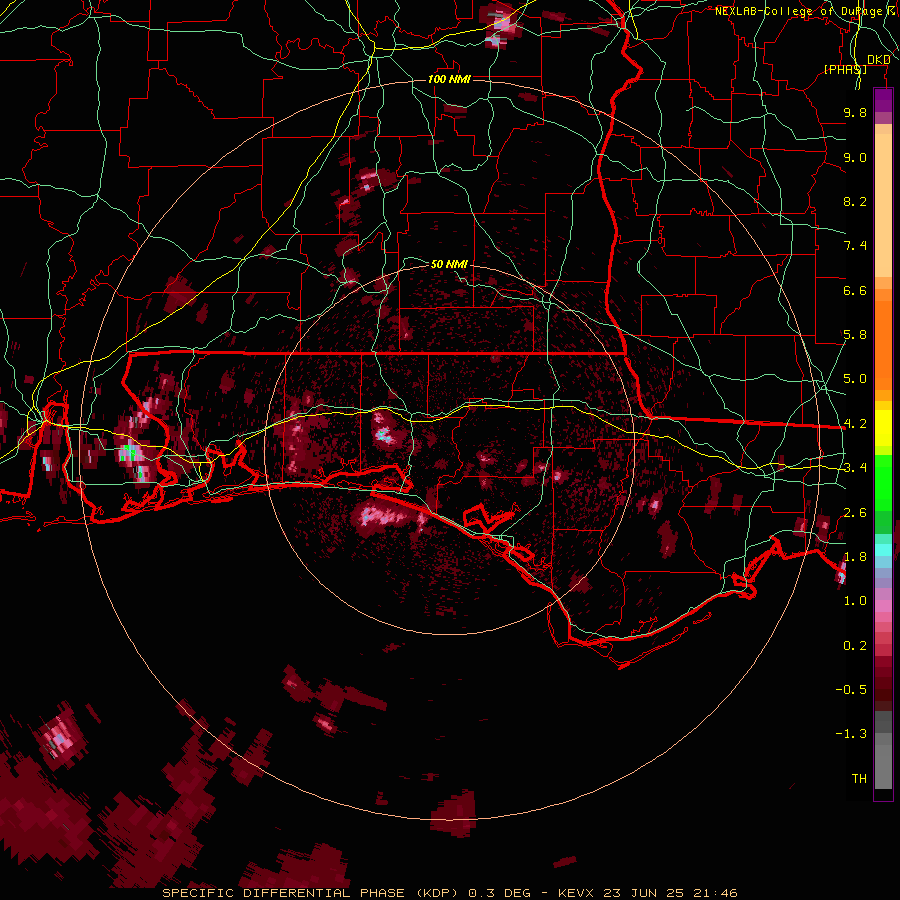Click the 2.6 scale value

point(855,513)
